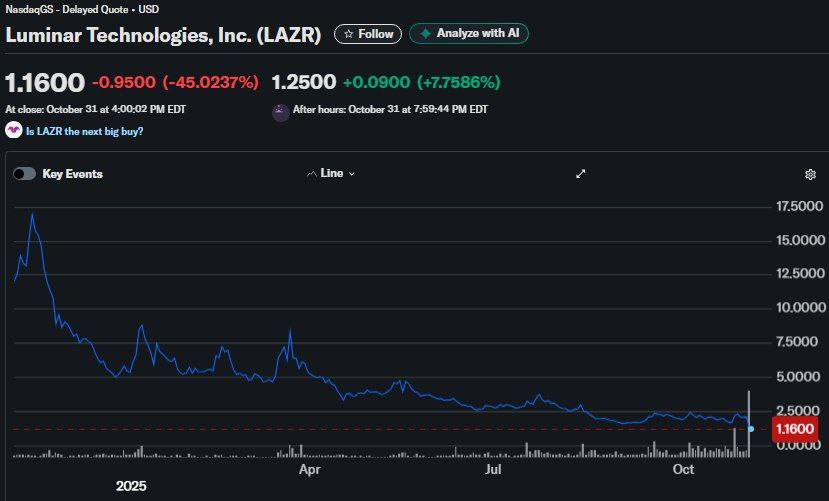Click the 2025 year label
The height and width of the screenshot is (501, 829).
(131, 486)
